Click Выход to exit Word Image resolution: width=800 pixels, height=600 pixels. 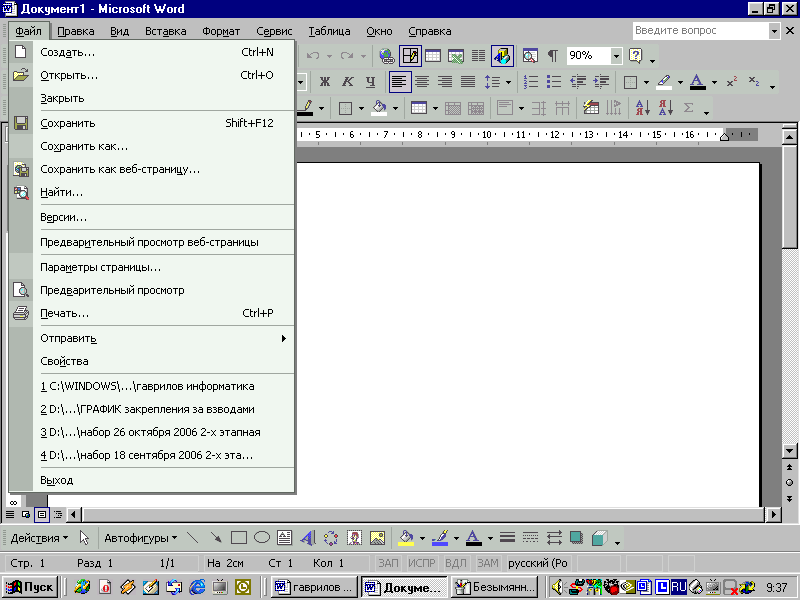point(163,480)
